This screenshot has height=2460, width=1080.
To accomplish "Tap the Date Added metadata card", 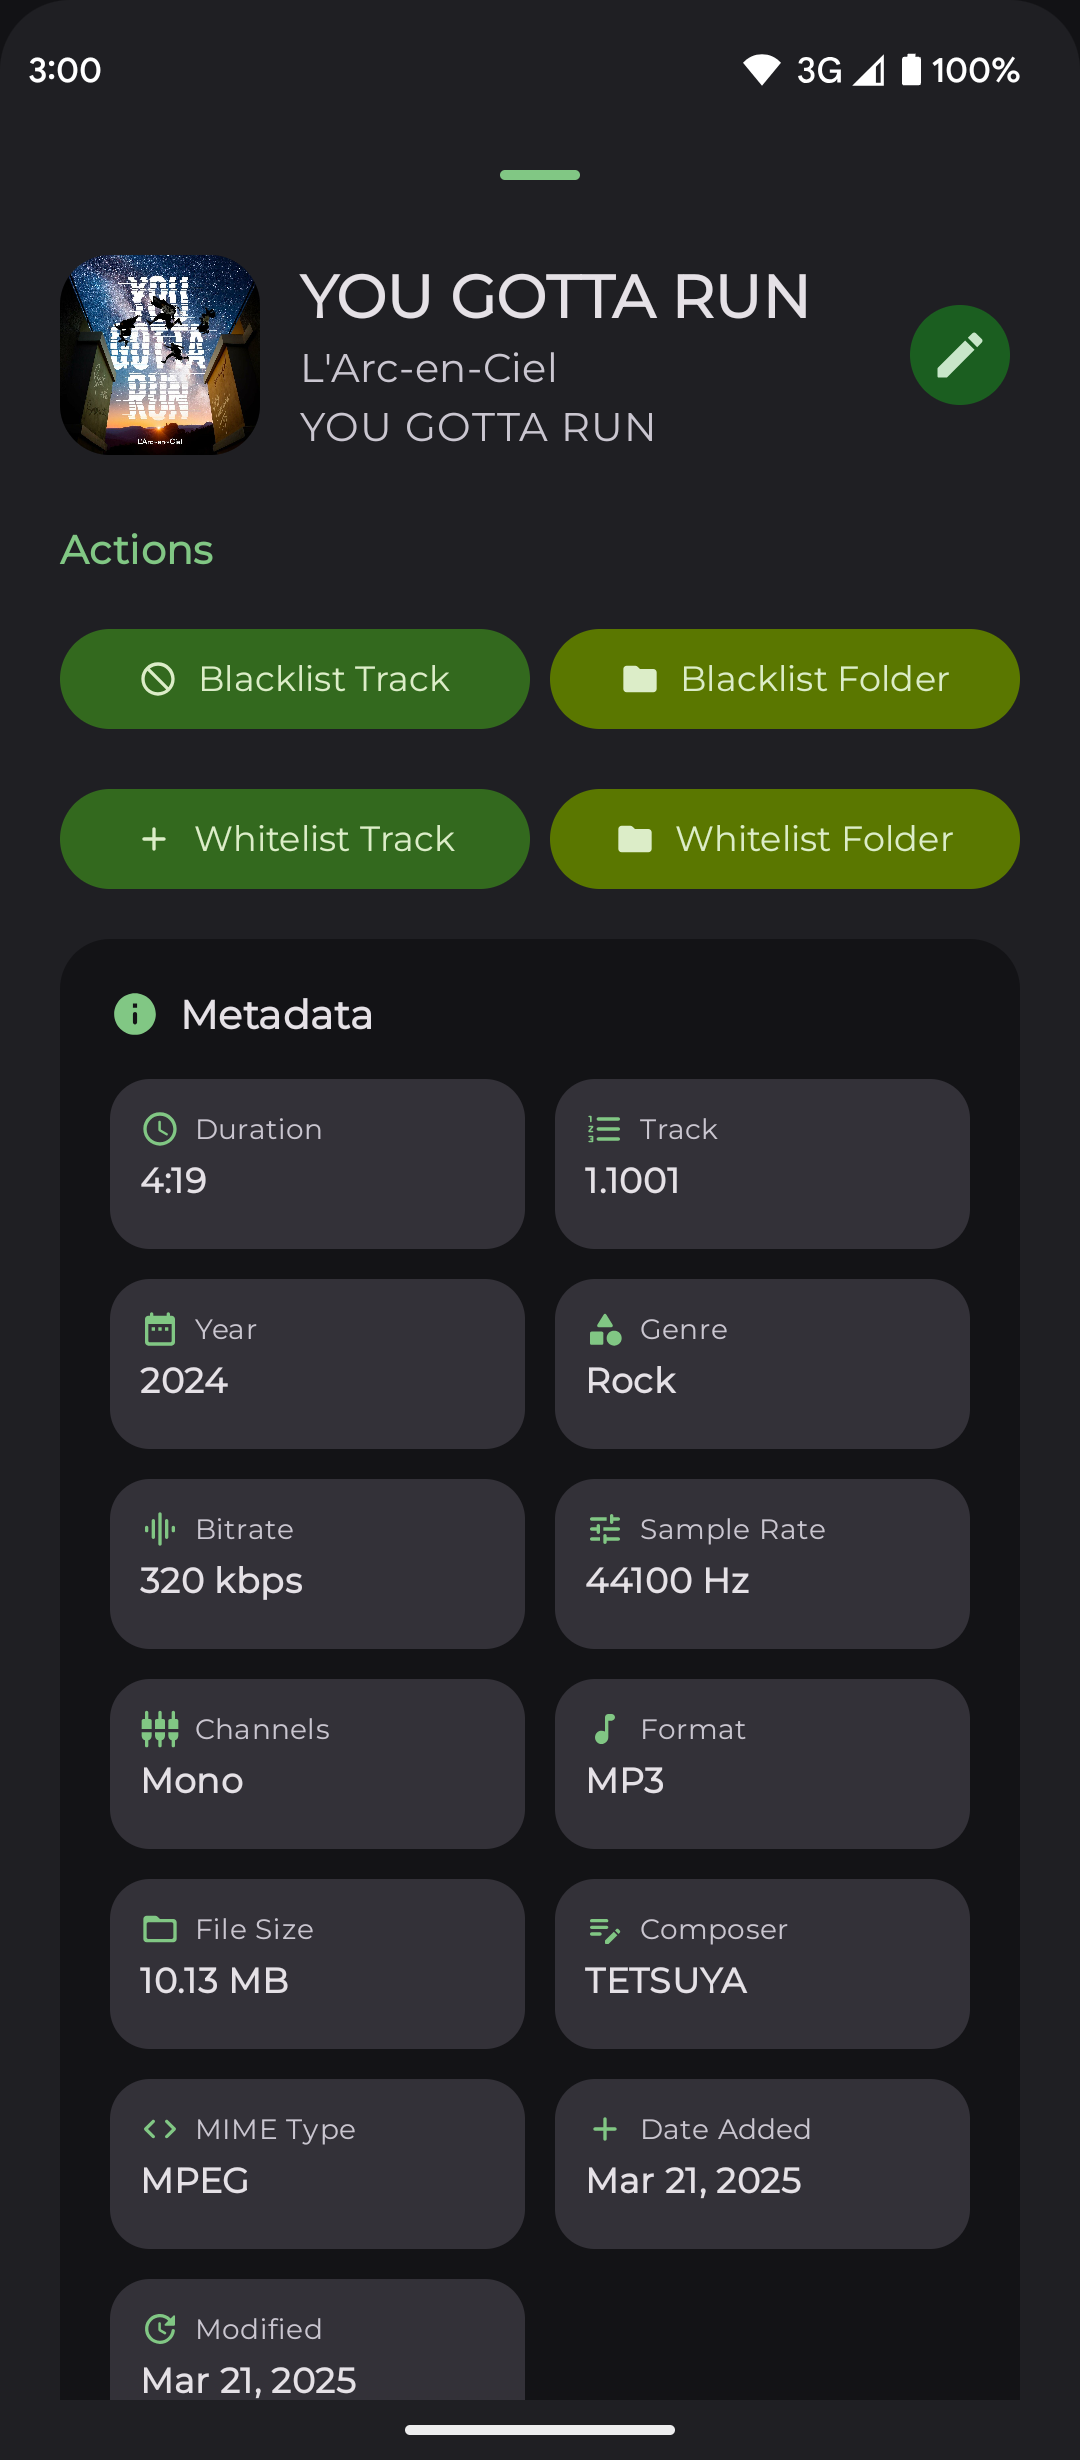I will coord(762,2163).
